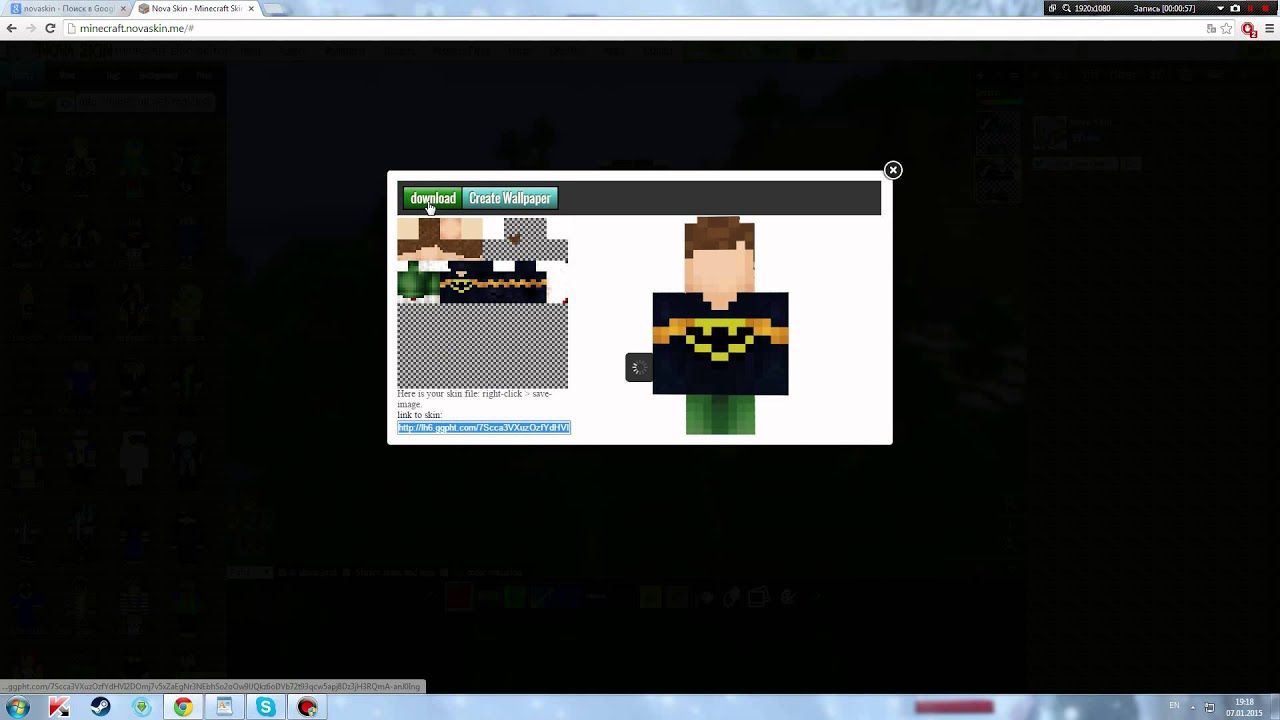Open Skype from the taskbar
1280x720 pixels.
click(265, 707)
